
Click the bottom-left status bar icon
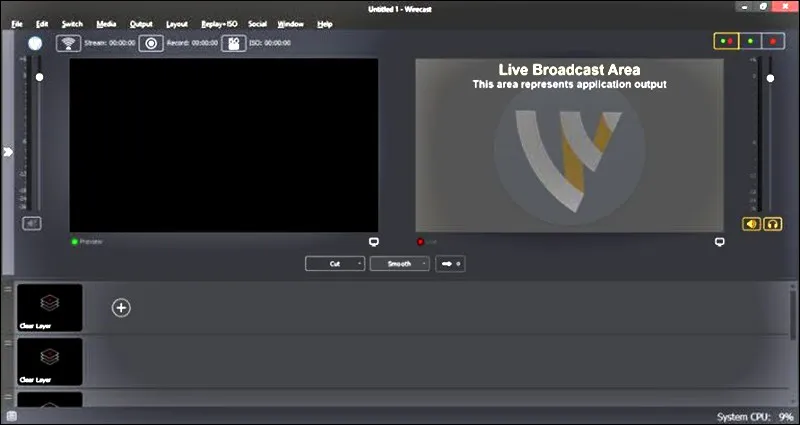(12, 416)
